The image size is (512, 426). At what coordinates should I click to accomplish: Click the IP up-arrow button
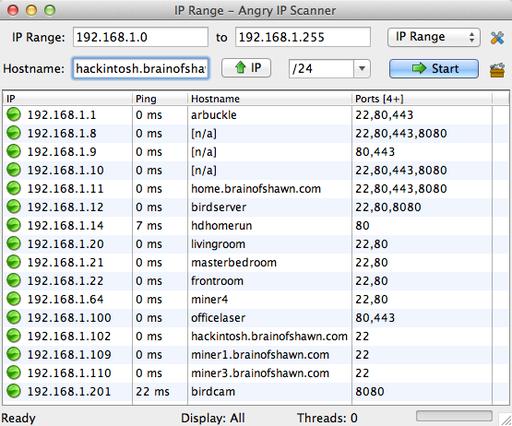click(246, 68)
